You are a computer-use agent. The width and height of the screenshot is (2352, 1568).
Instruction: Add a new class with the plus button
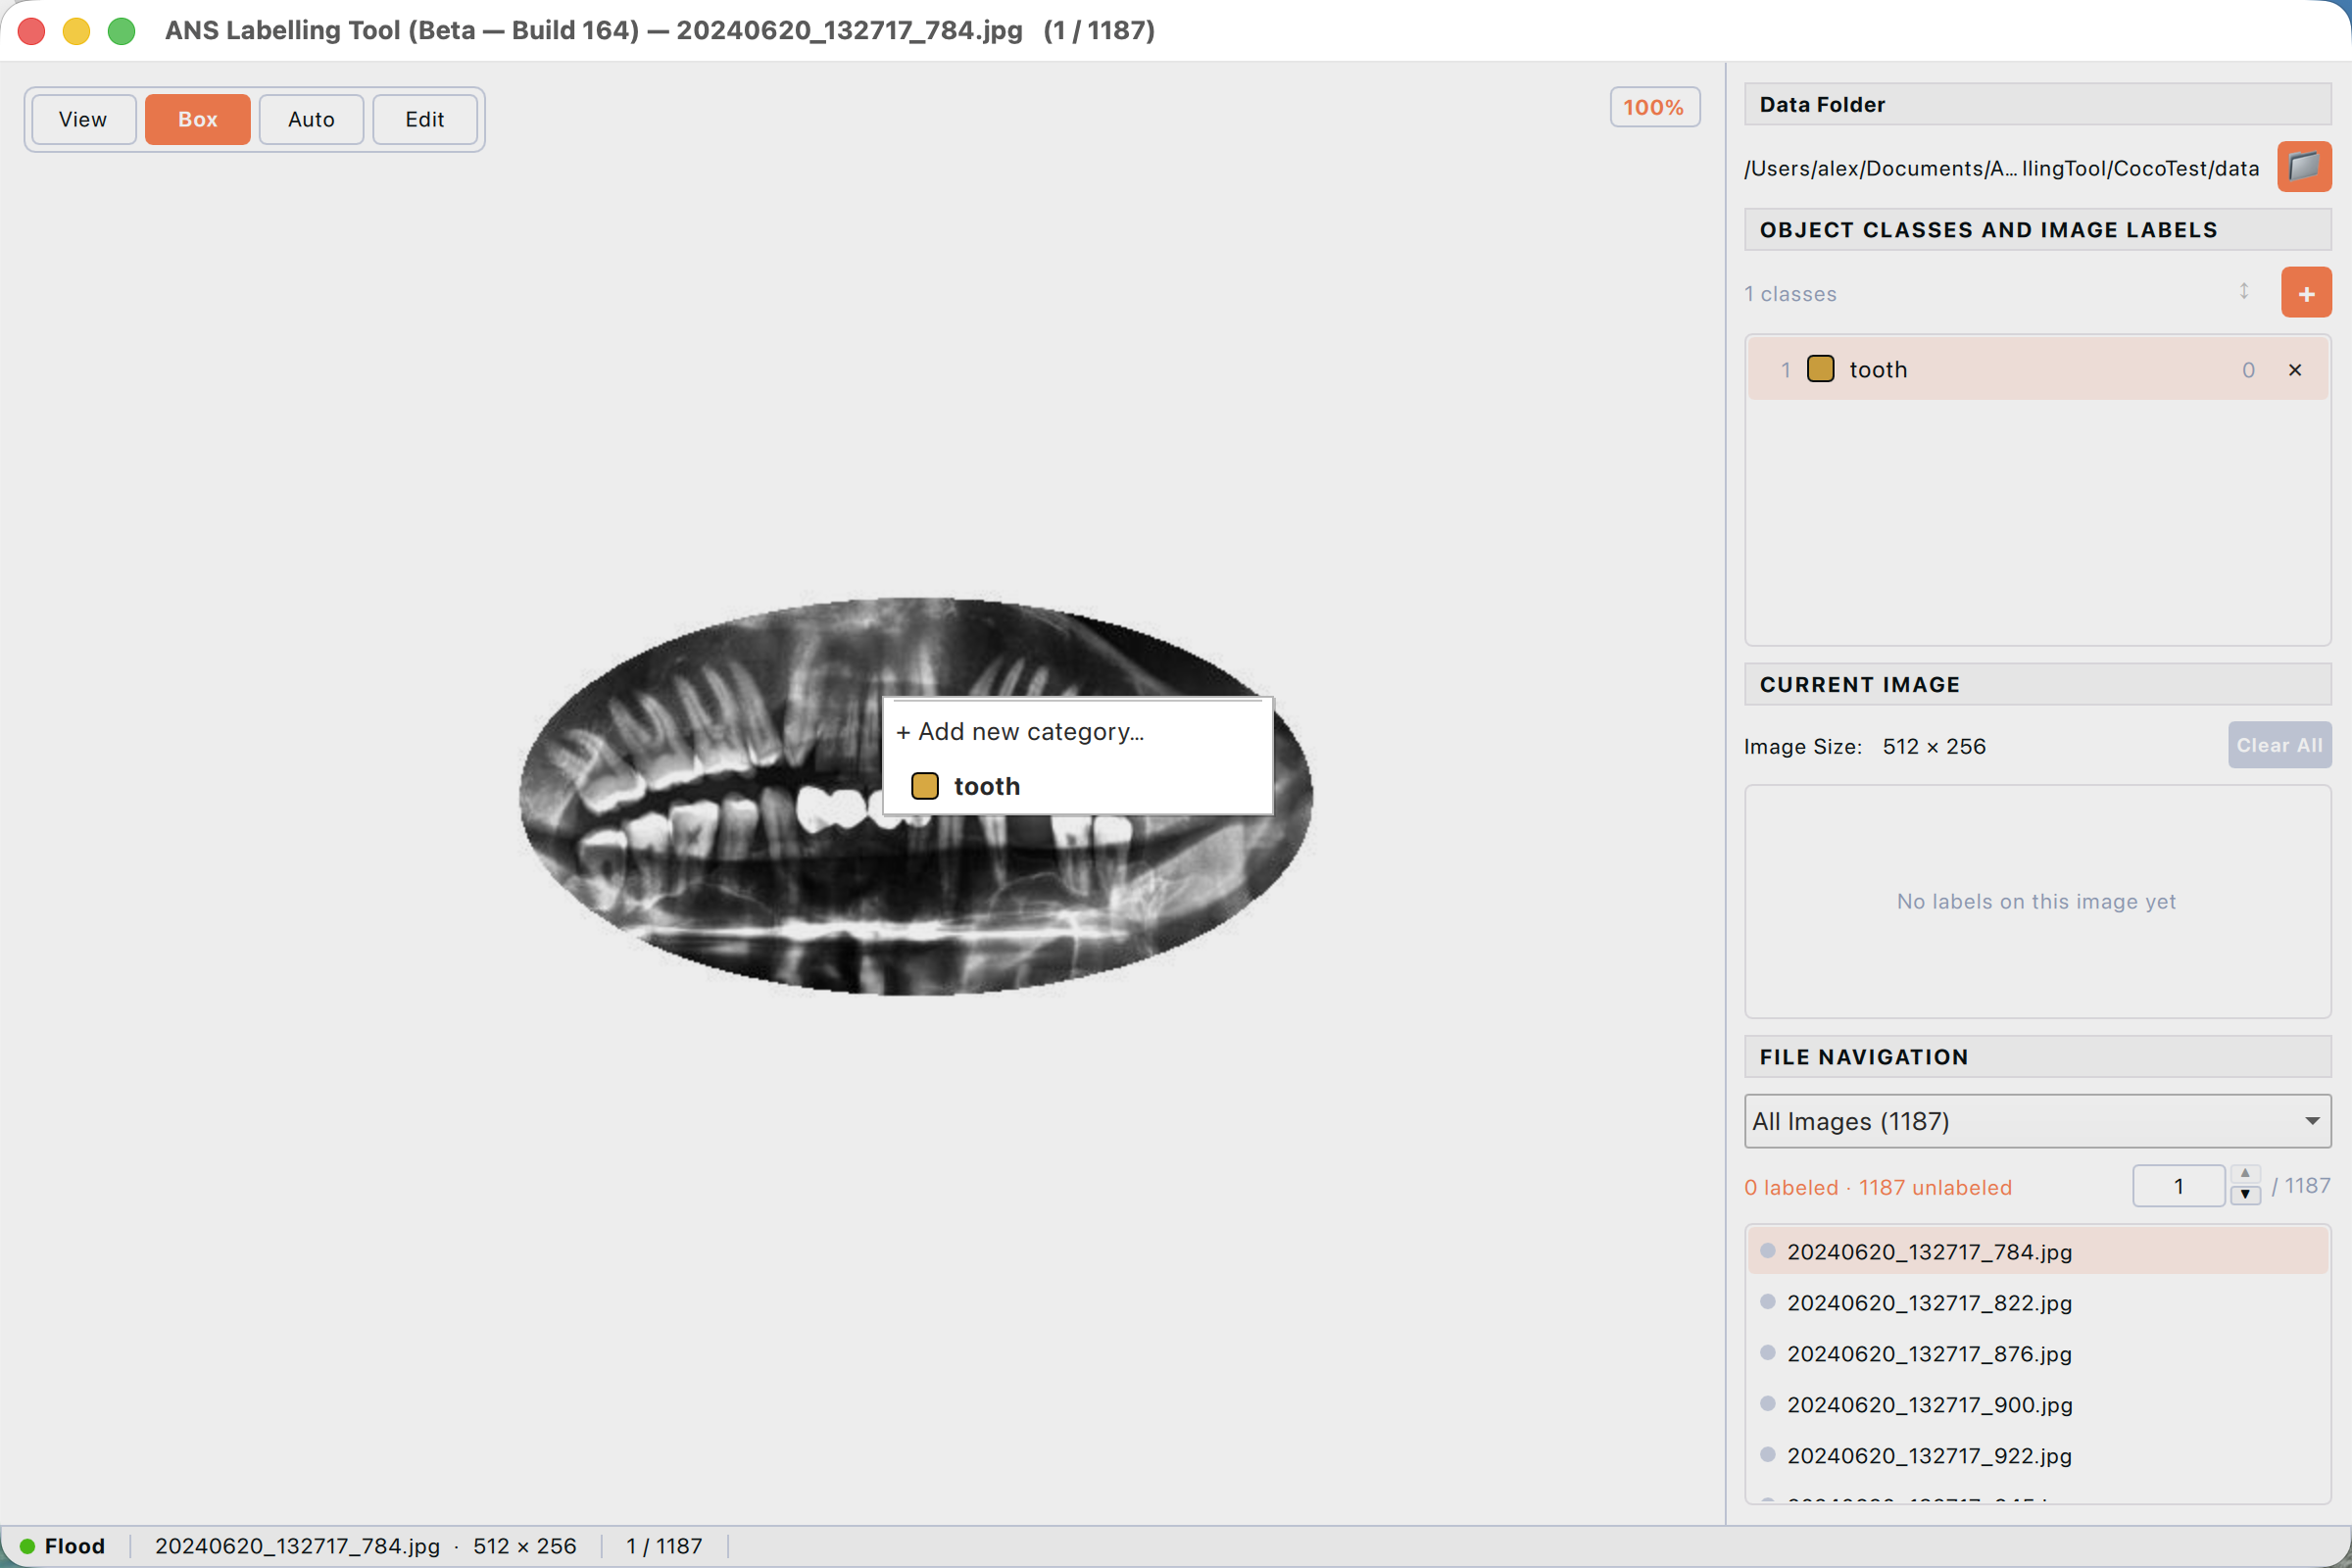(x=2306, y=293)
